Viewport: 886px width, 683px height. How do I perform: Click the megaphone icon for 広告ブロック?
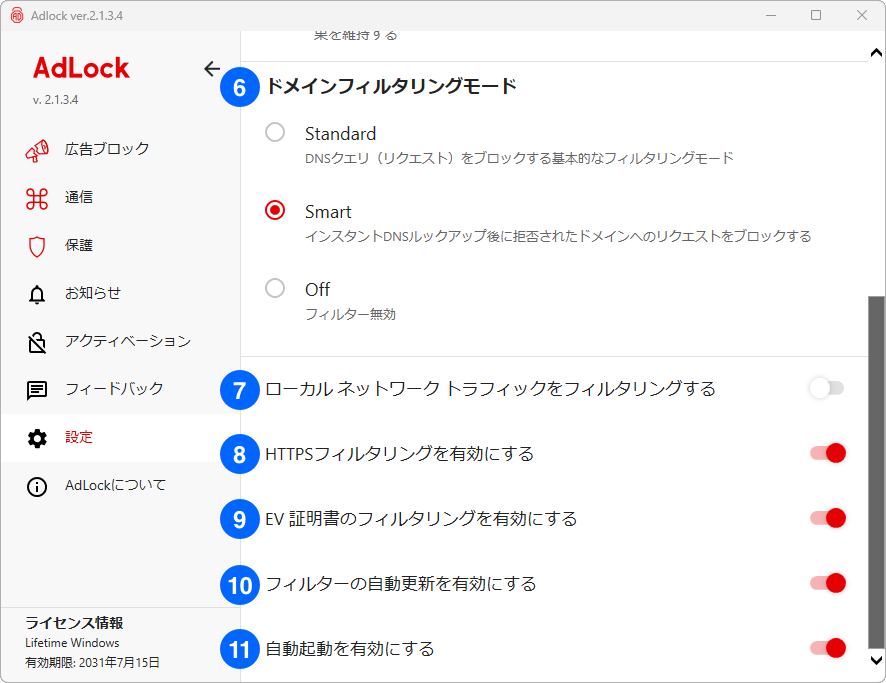click(37, 150)
